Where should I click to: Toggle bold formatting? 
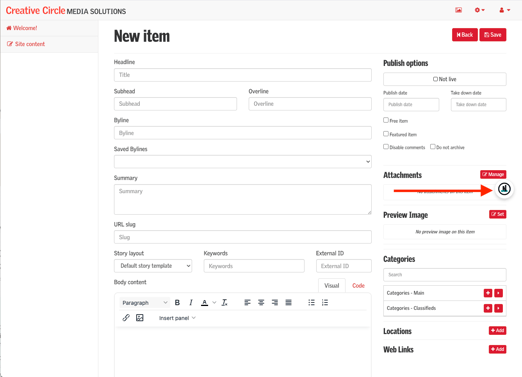[177, 303]
